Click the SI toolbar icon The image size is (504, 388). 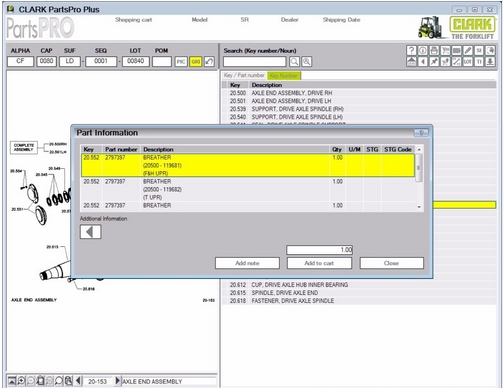click(479, 50)
